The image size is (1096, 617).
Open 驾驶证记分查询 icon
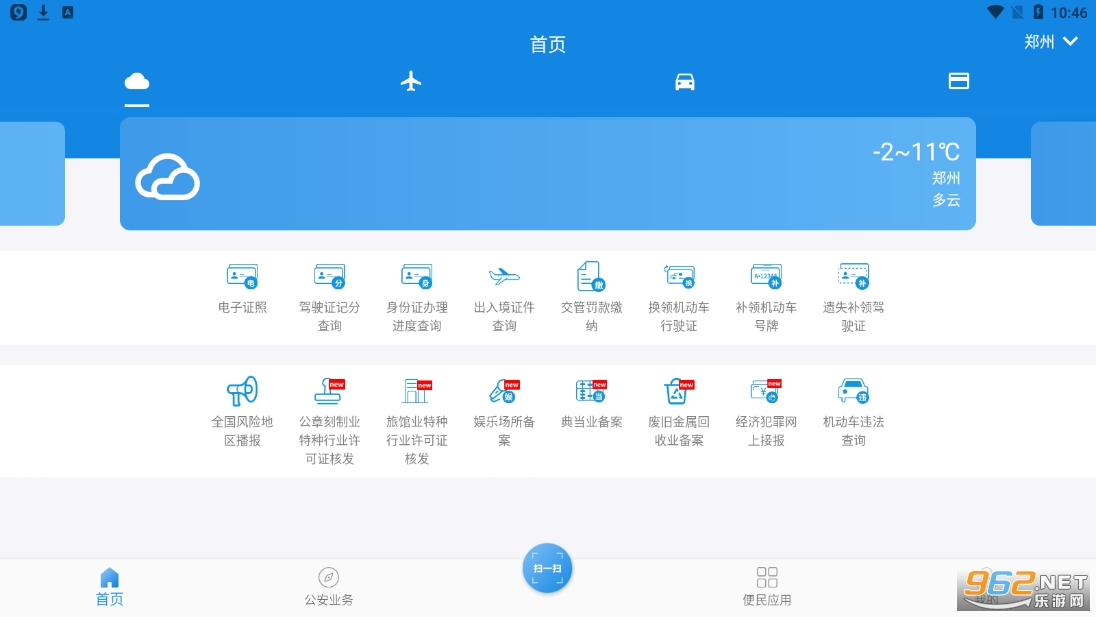tap(329, 277)
